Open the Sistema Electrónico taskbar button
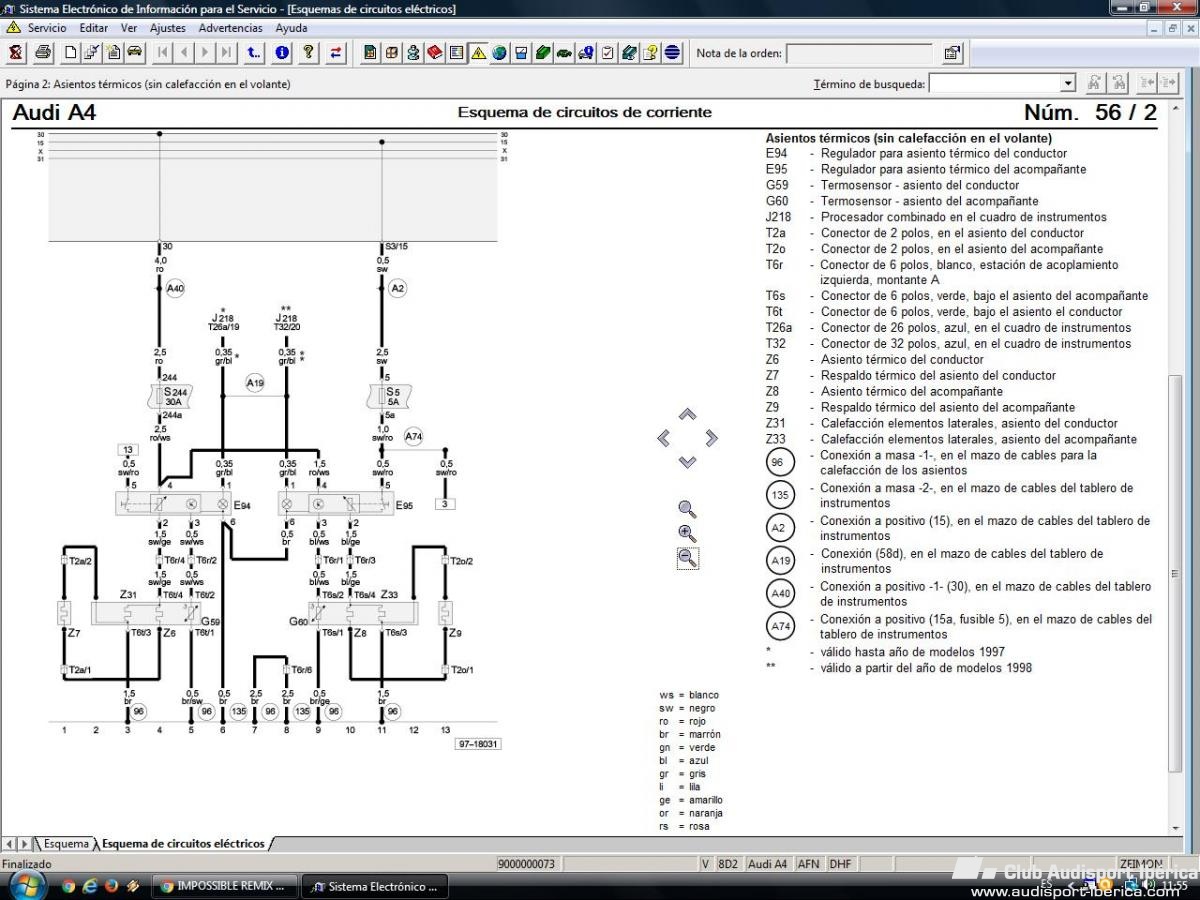Image resolution: width=1200 pixels, height=900 pixels. pos(375,886)
